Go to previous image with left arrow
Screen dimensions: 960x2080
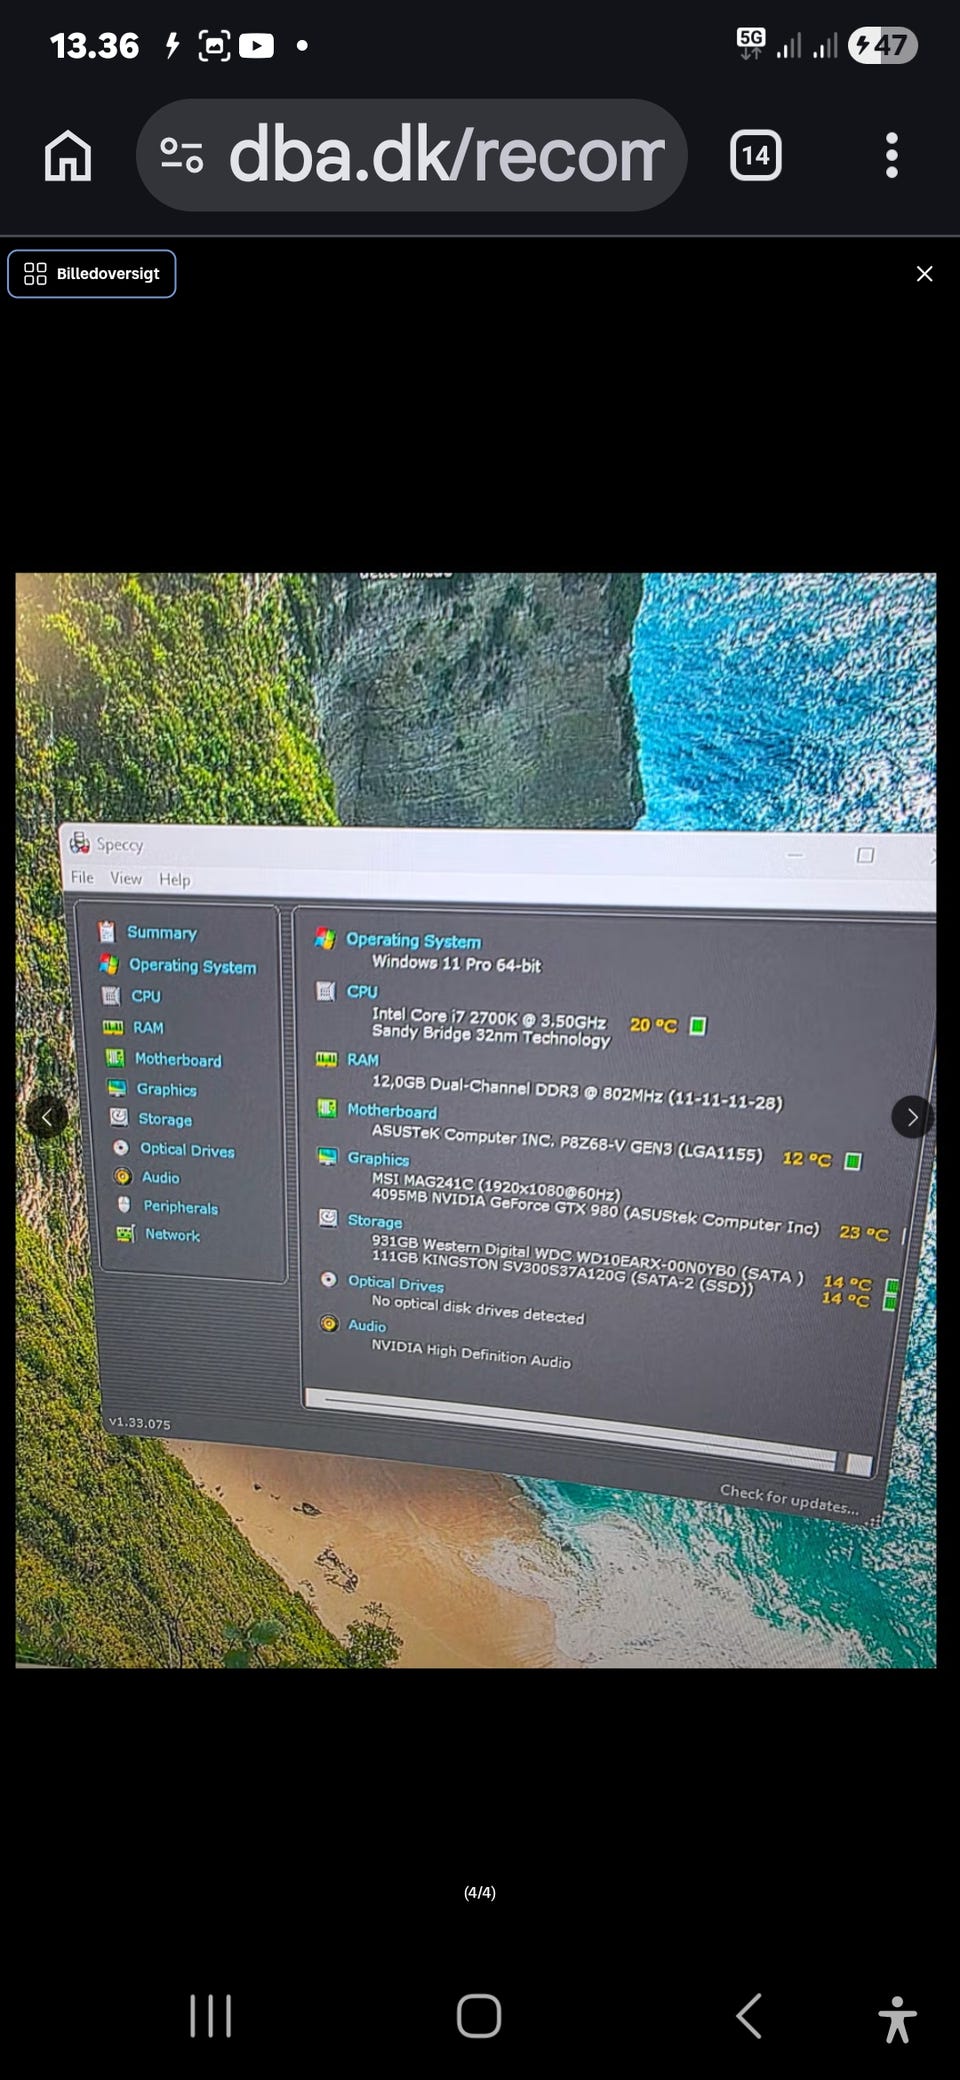tap(46, 1117)
